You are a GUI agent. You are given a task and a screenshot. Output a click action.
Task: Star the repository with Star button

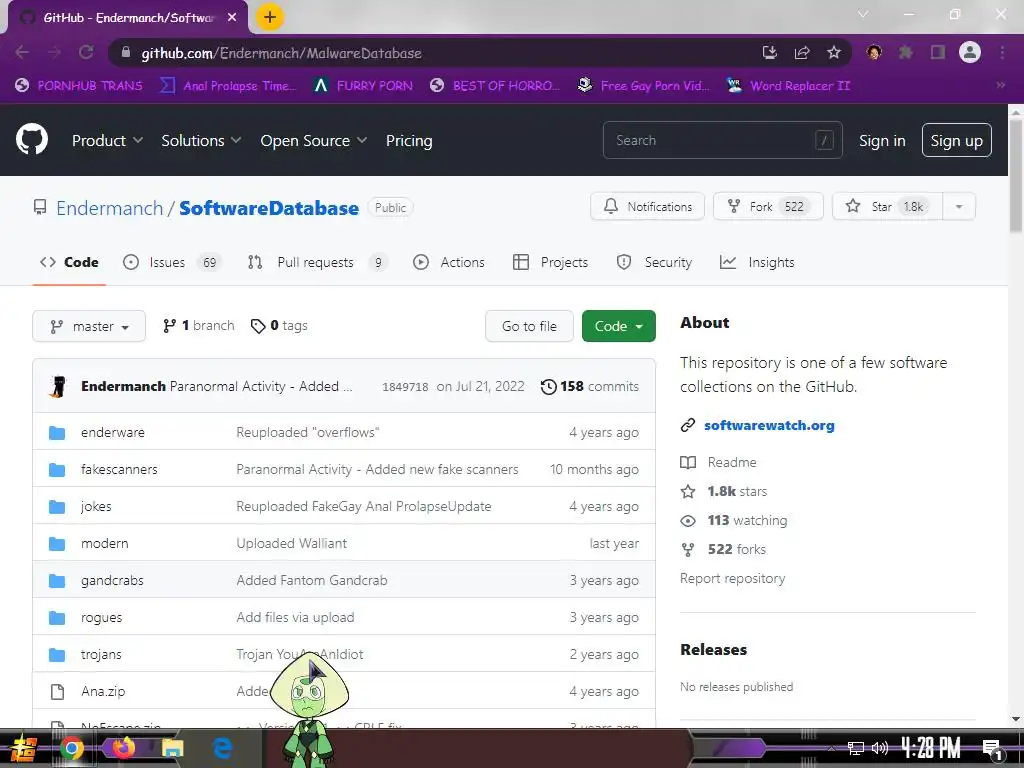coord(888,206)
